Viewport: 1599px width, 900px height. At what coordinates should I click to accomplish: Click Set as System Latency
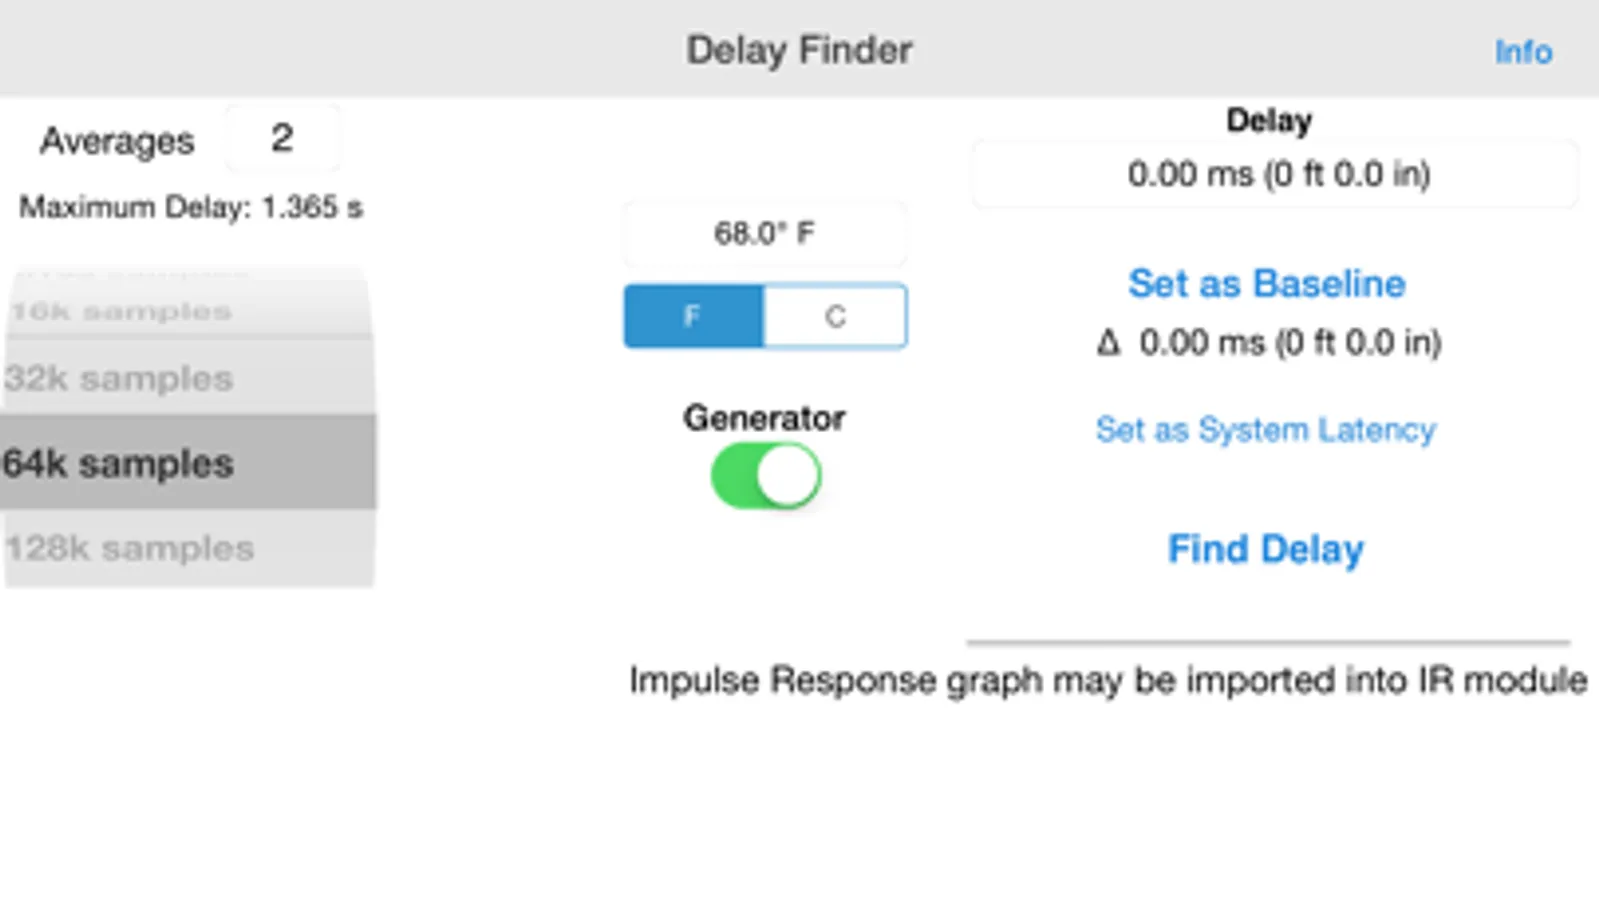[x=1265, y=430]
